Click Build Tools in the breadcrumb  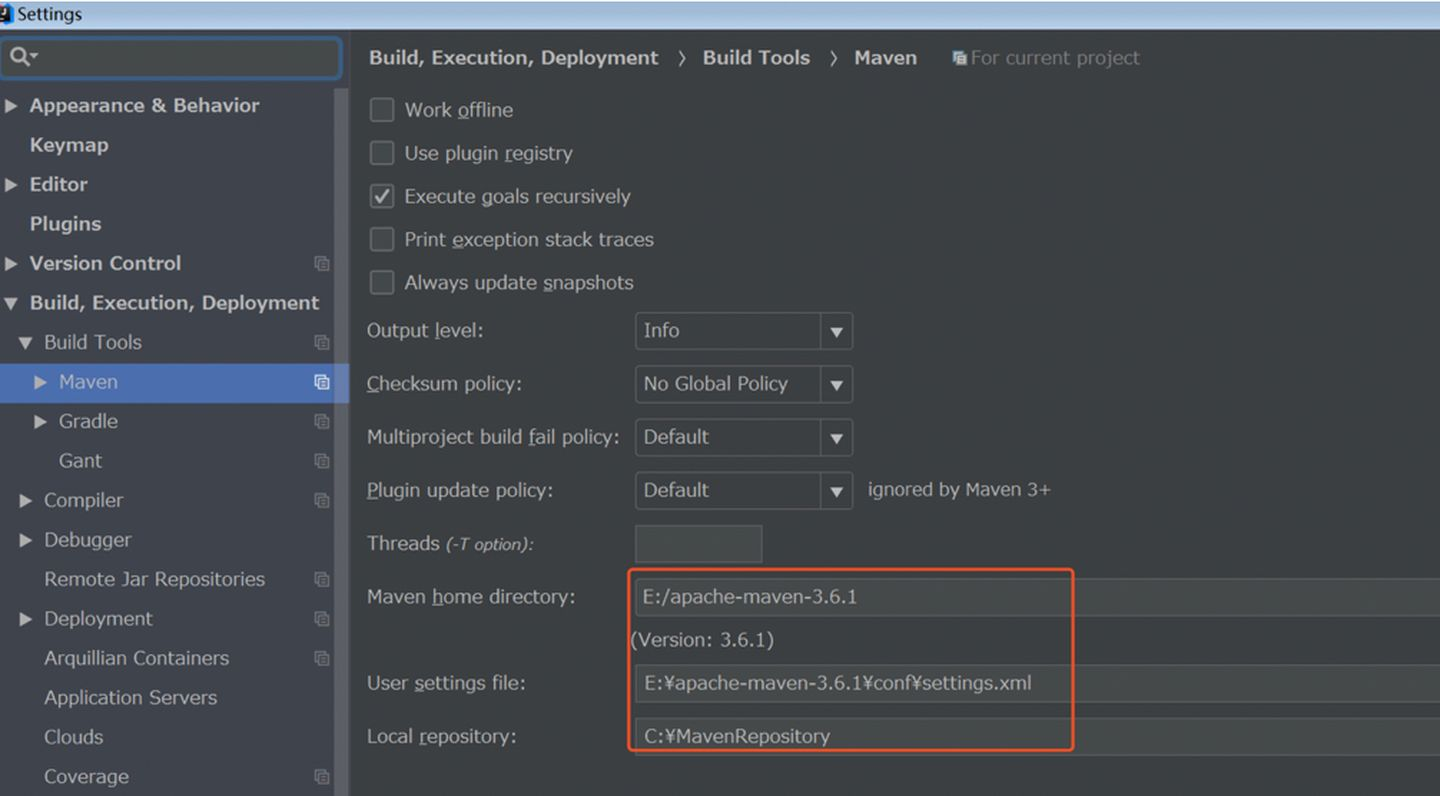756,58
